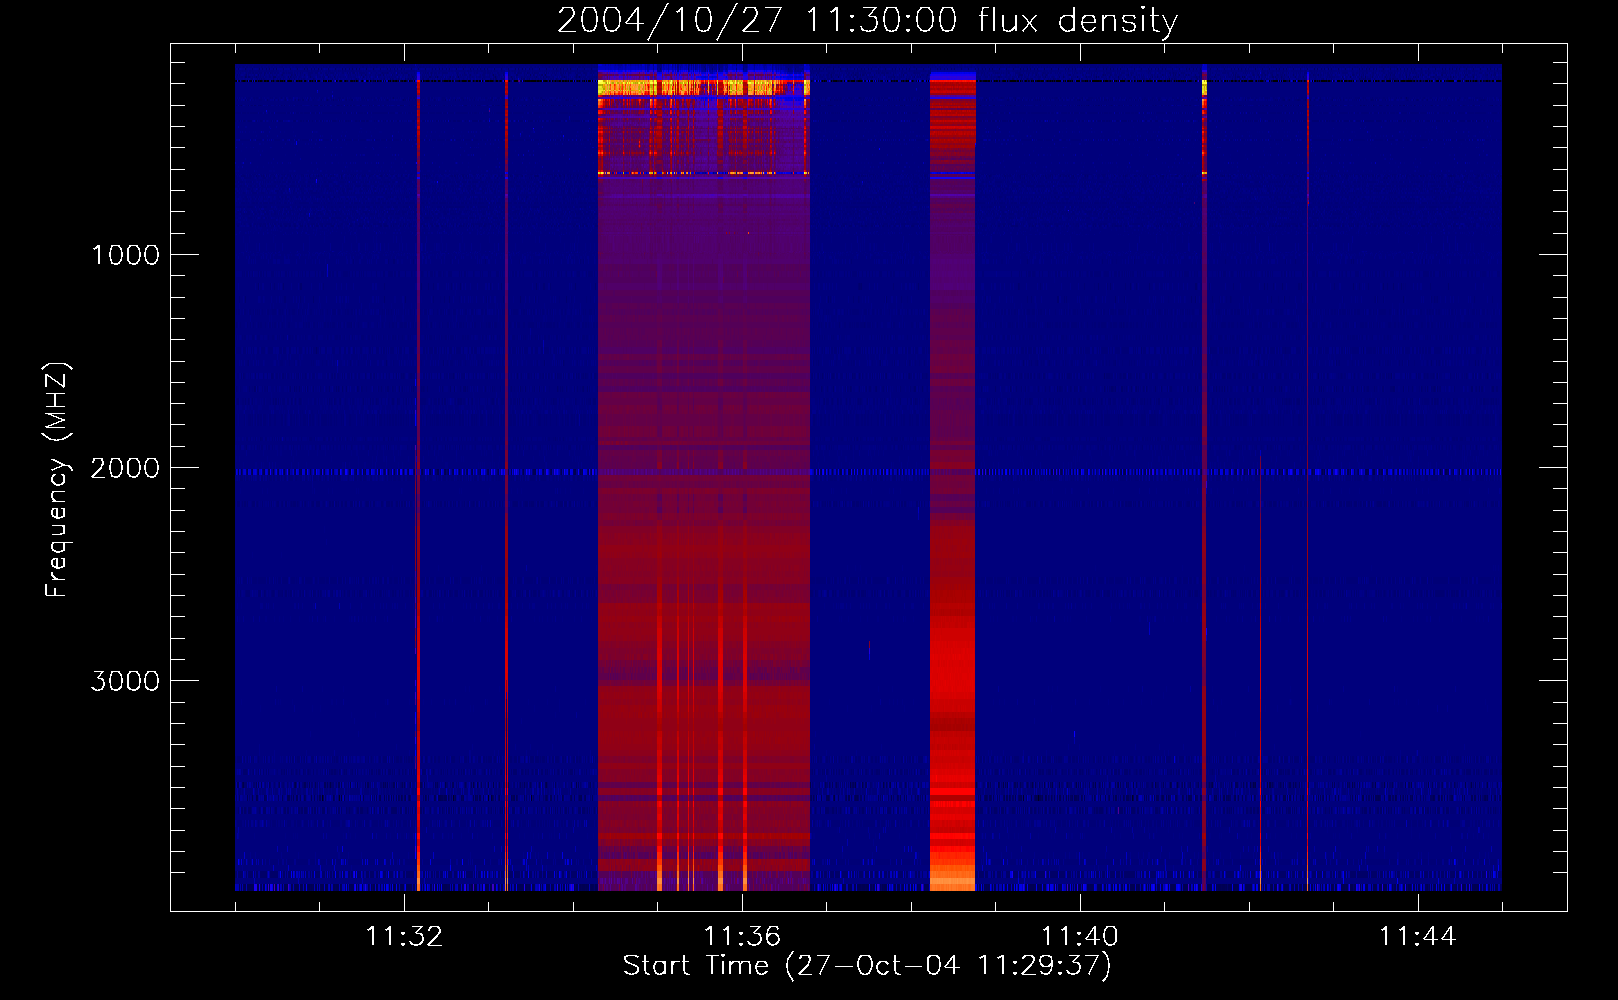The image size is (1618, 1000).
Task: Click the plot title "2004/10/27 11:30:00 flux density"
Action: (867, 21)
